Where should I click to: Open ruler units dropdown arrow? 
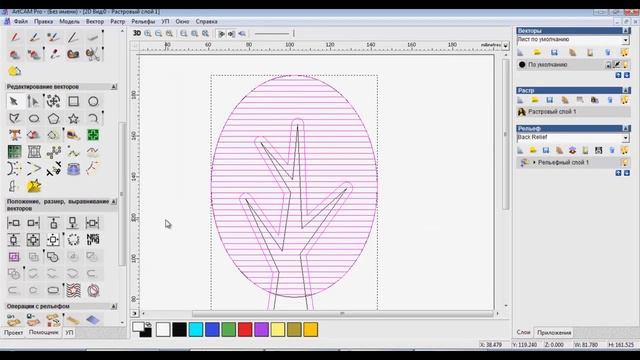(505, 45)
